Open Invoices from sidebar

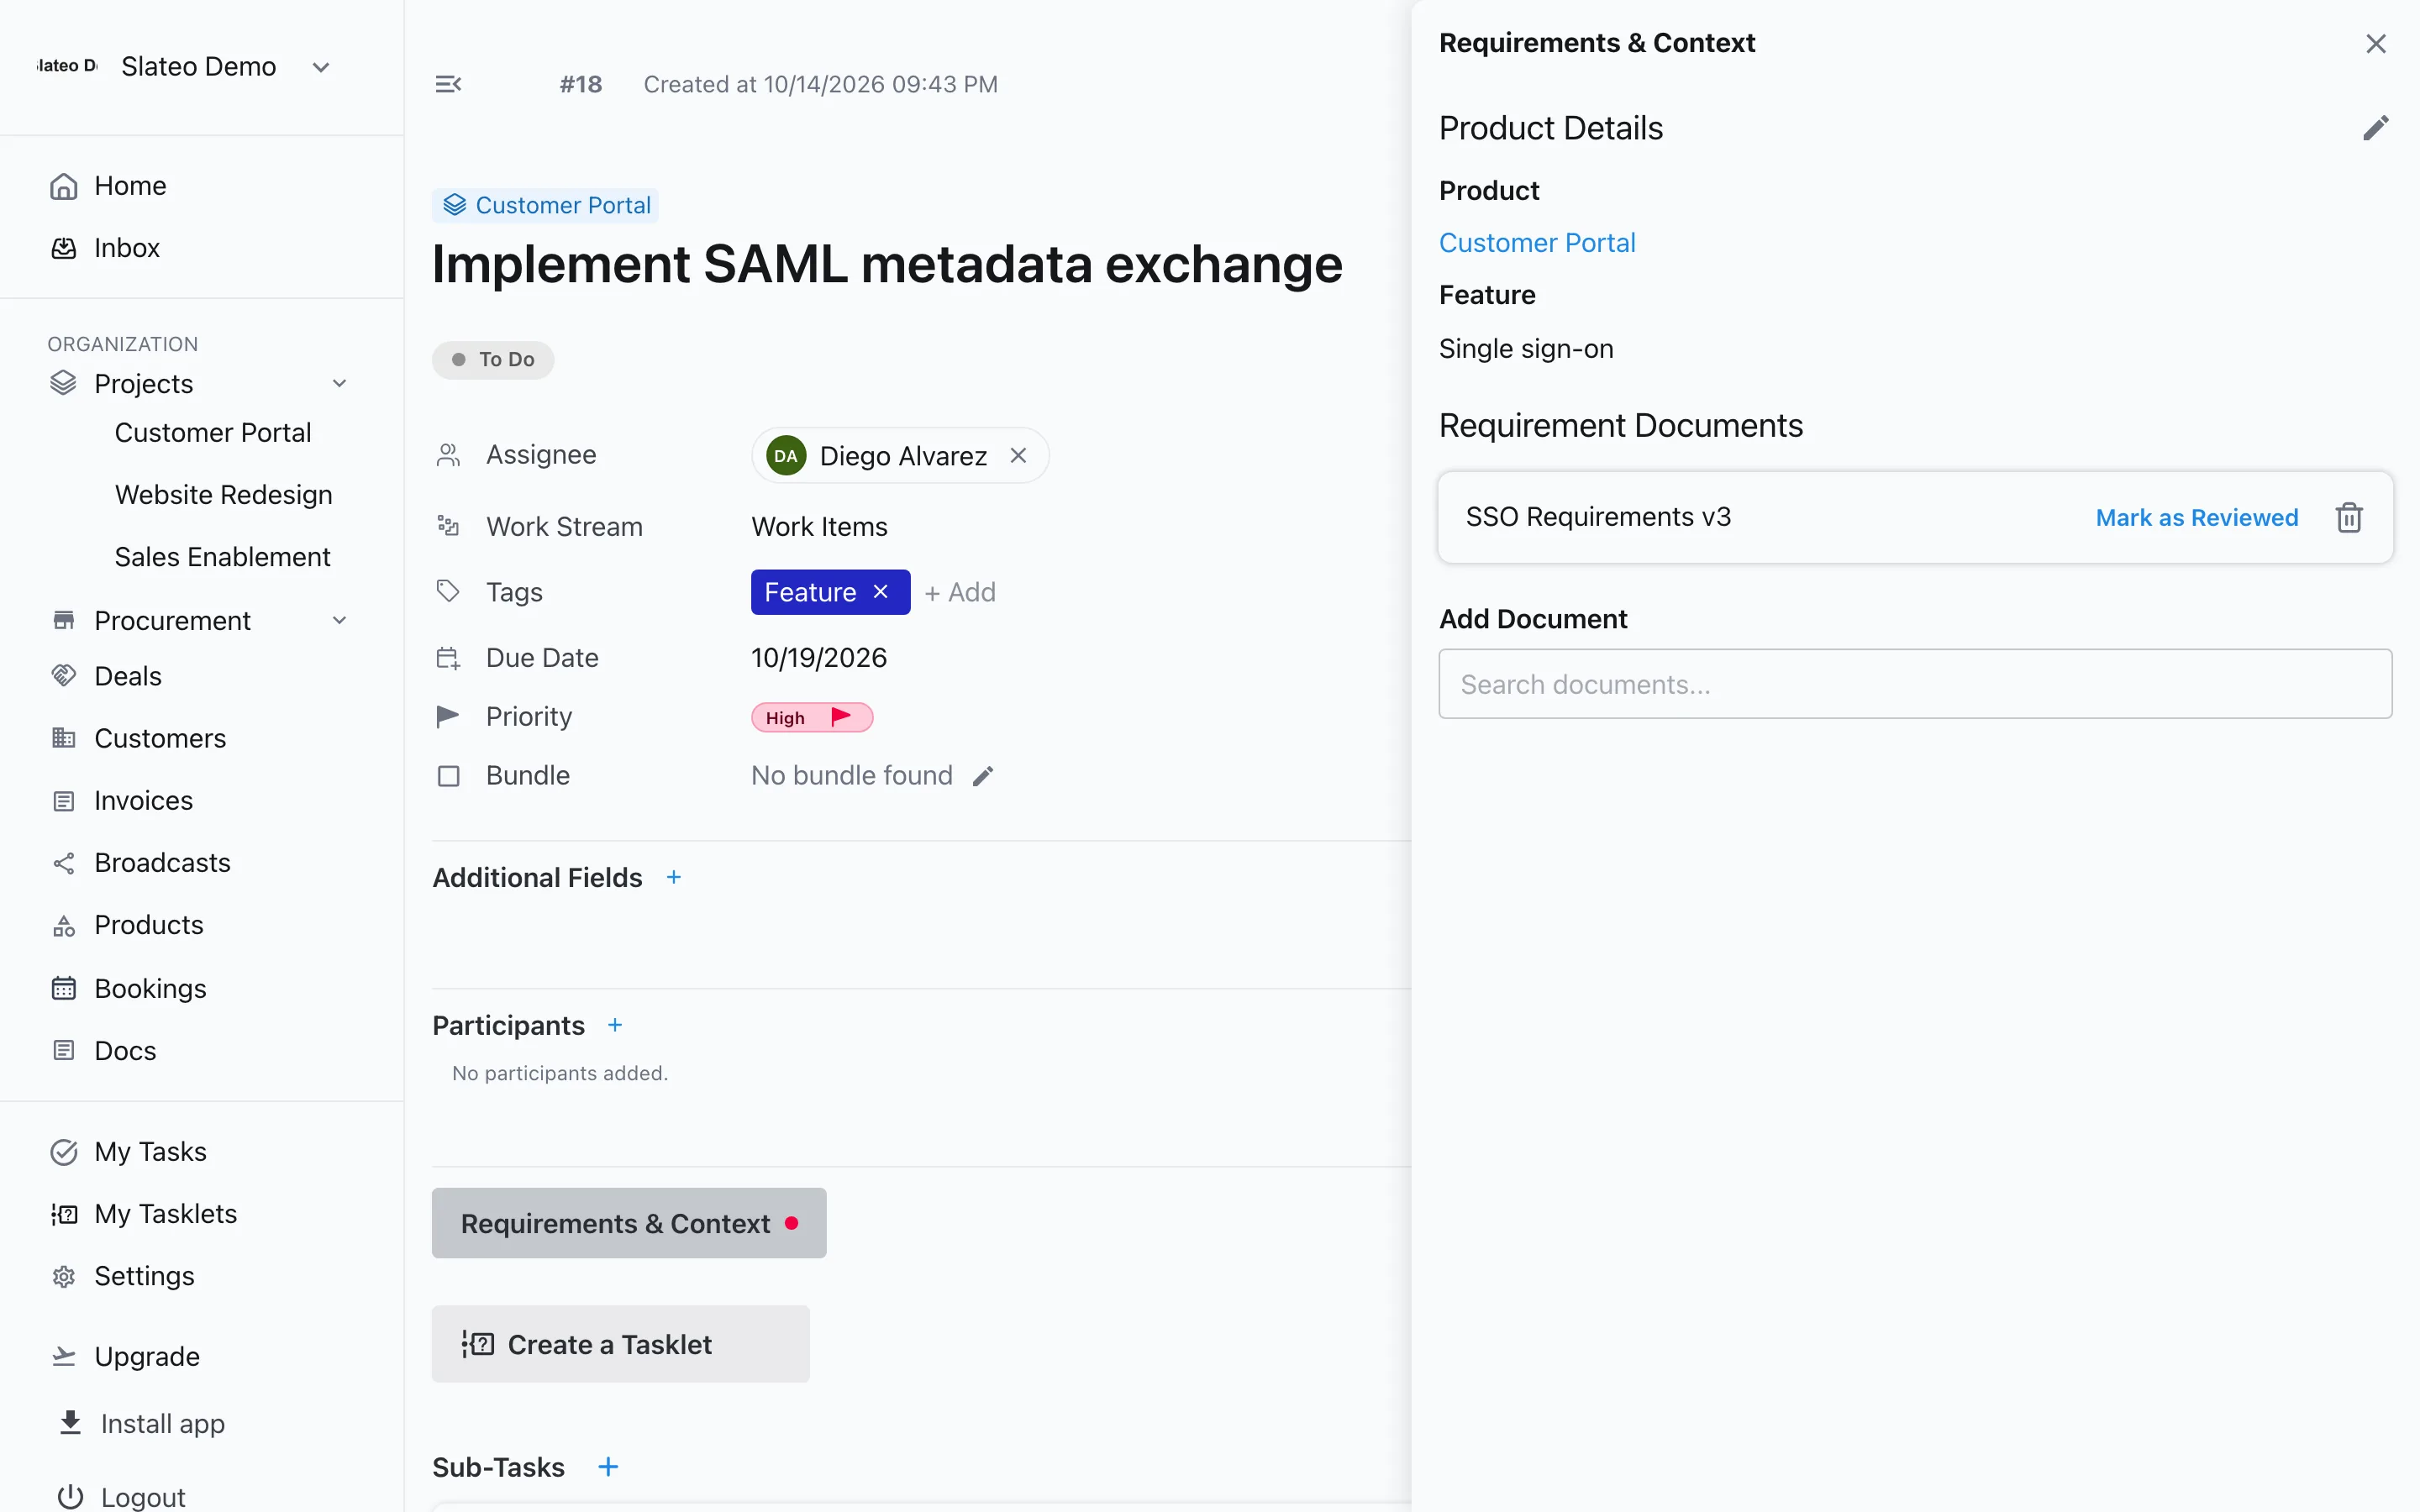[142, 800]
